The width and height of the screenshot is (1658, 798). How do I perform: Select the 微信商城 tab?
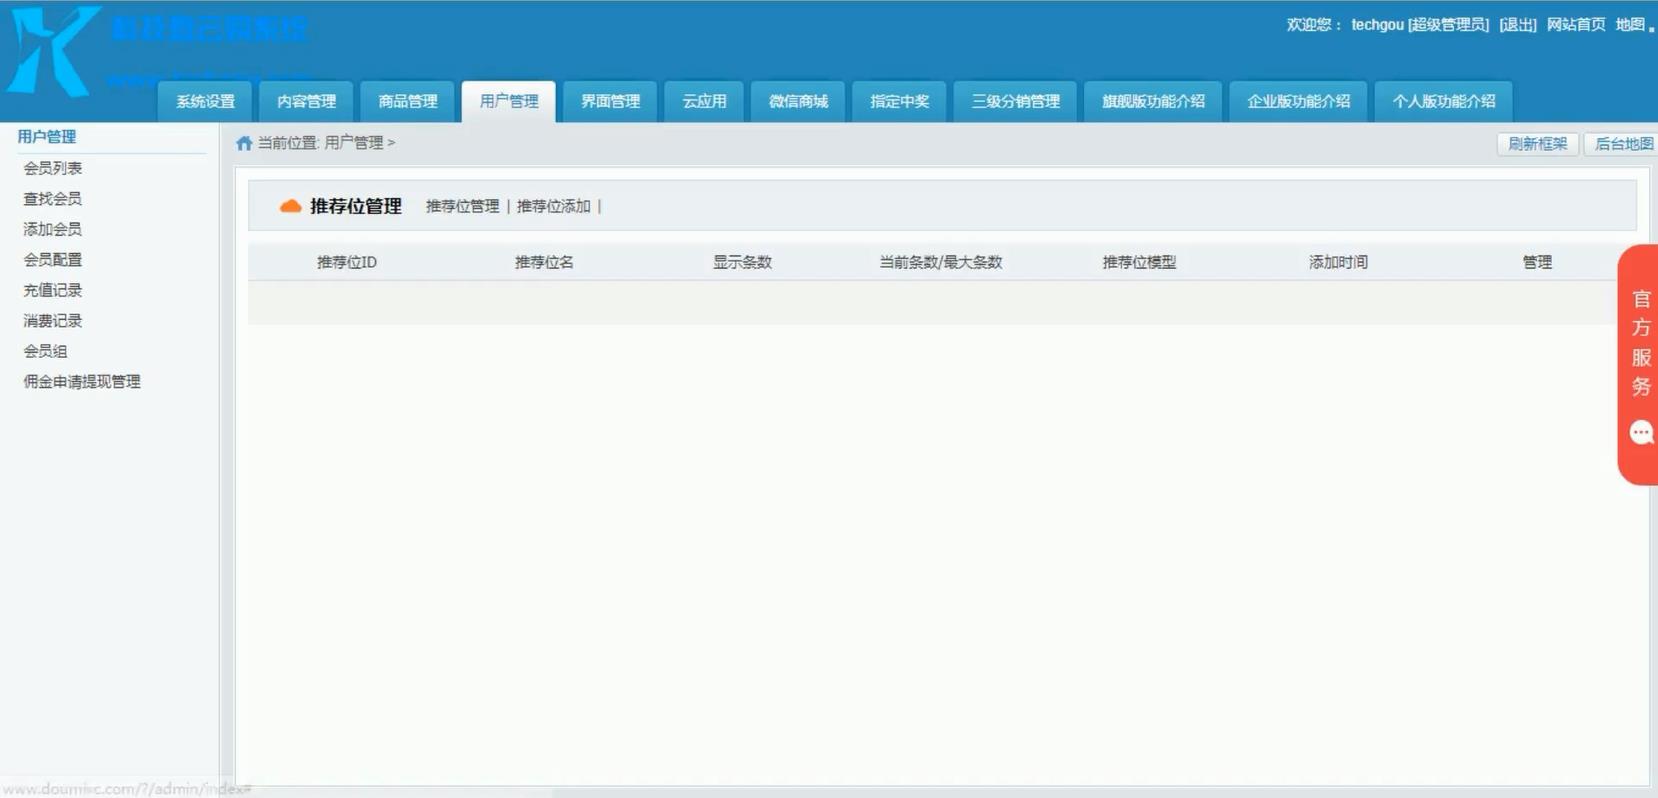798,101
